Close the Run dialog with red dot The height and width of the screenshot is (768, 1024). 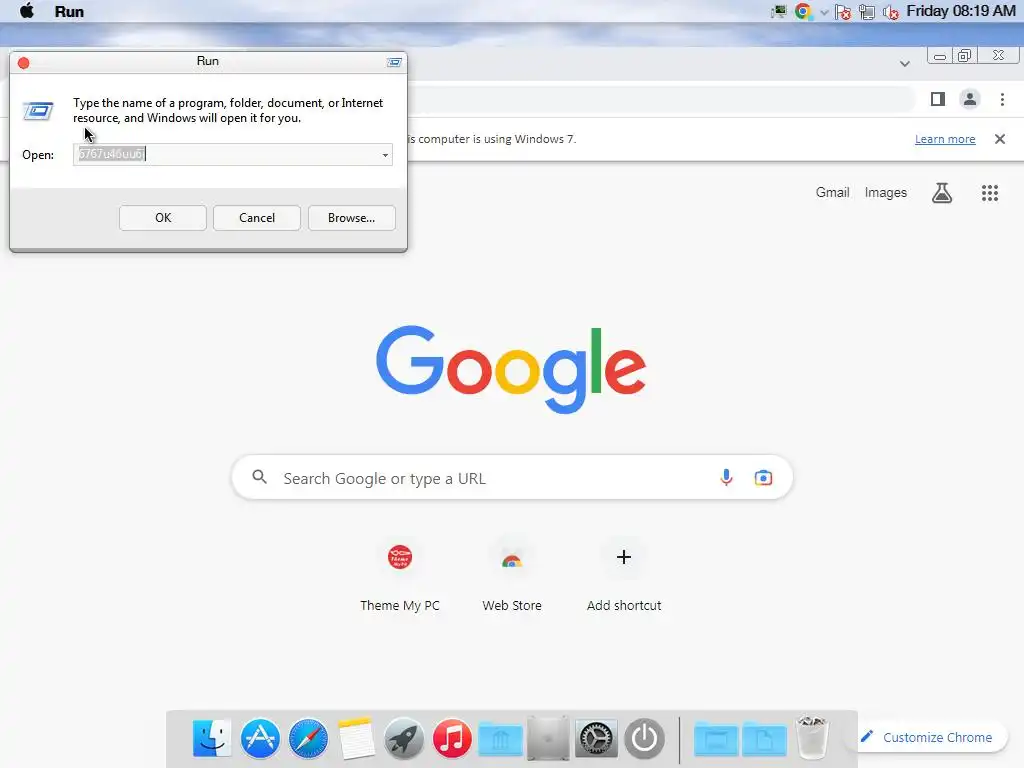tap(24, 63)
